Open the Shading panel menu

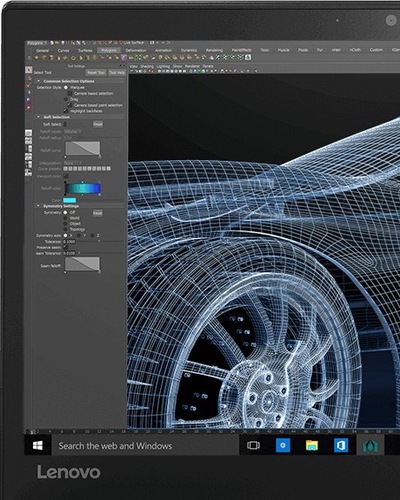click(147, 66)
